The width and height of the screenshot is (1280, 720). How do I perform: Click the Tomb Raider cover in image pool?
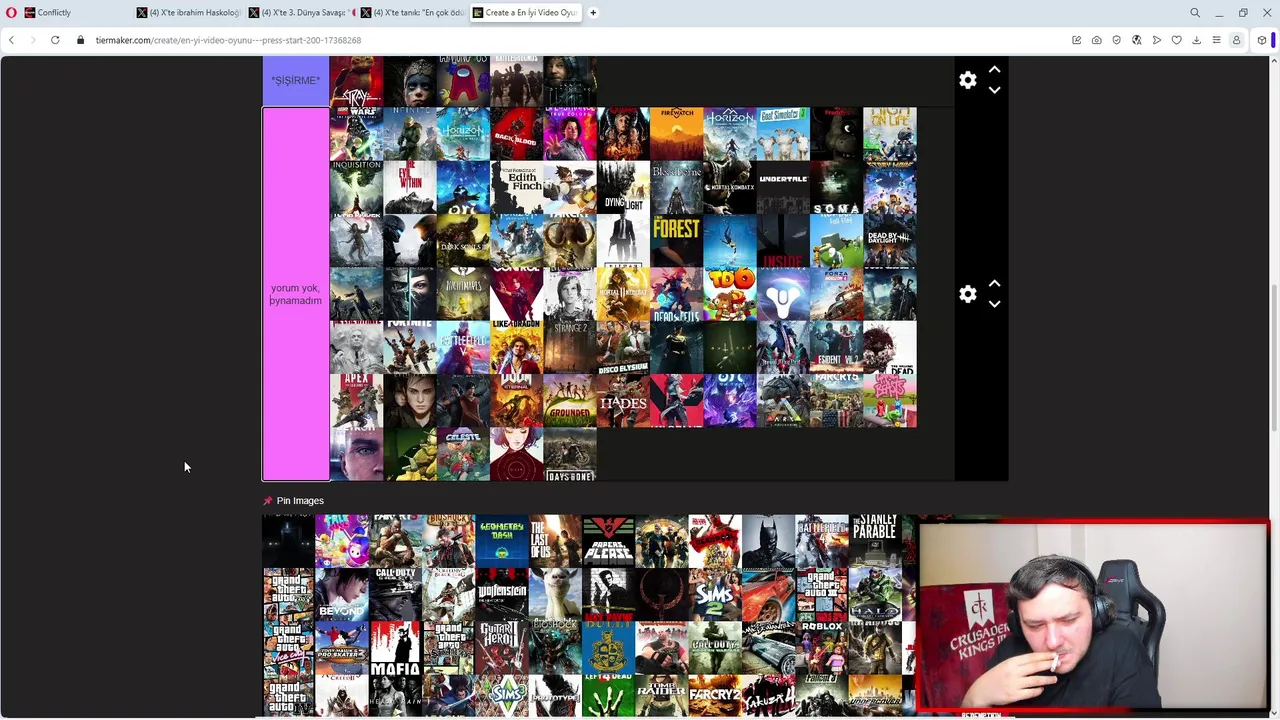pos(662,695)
